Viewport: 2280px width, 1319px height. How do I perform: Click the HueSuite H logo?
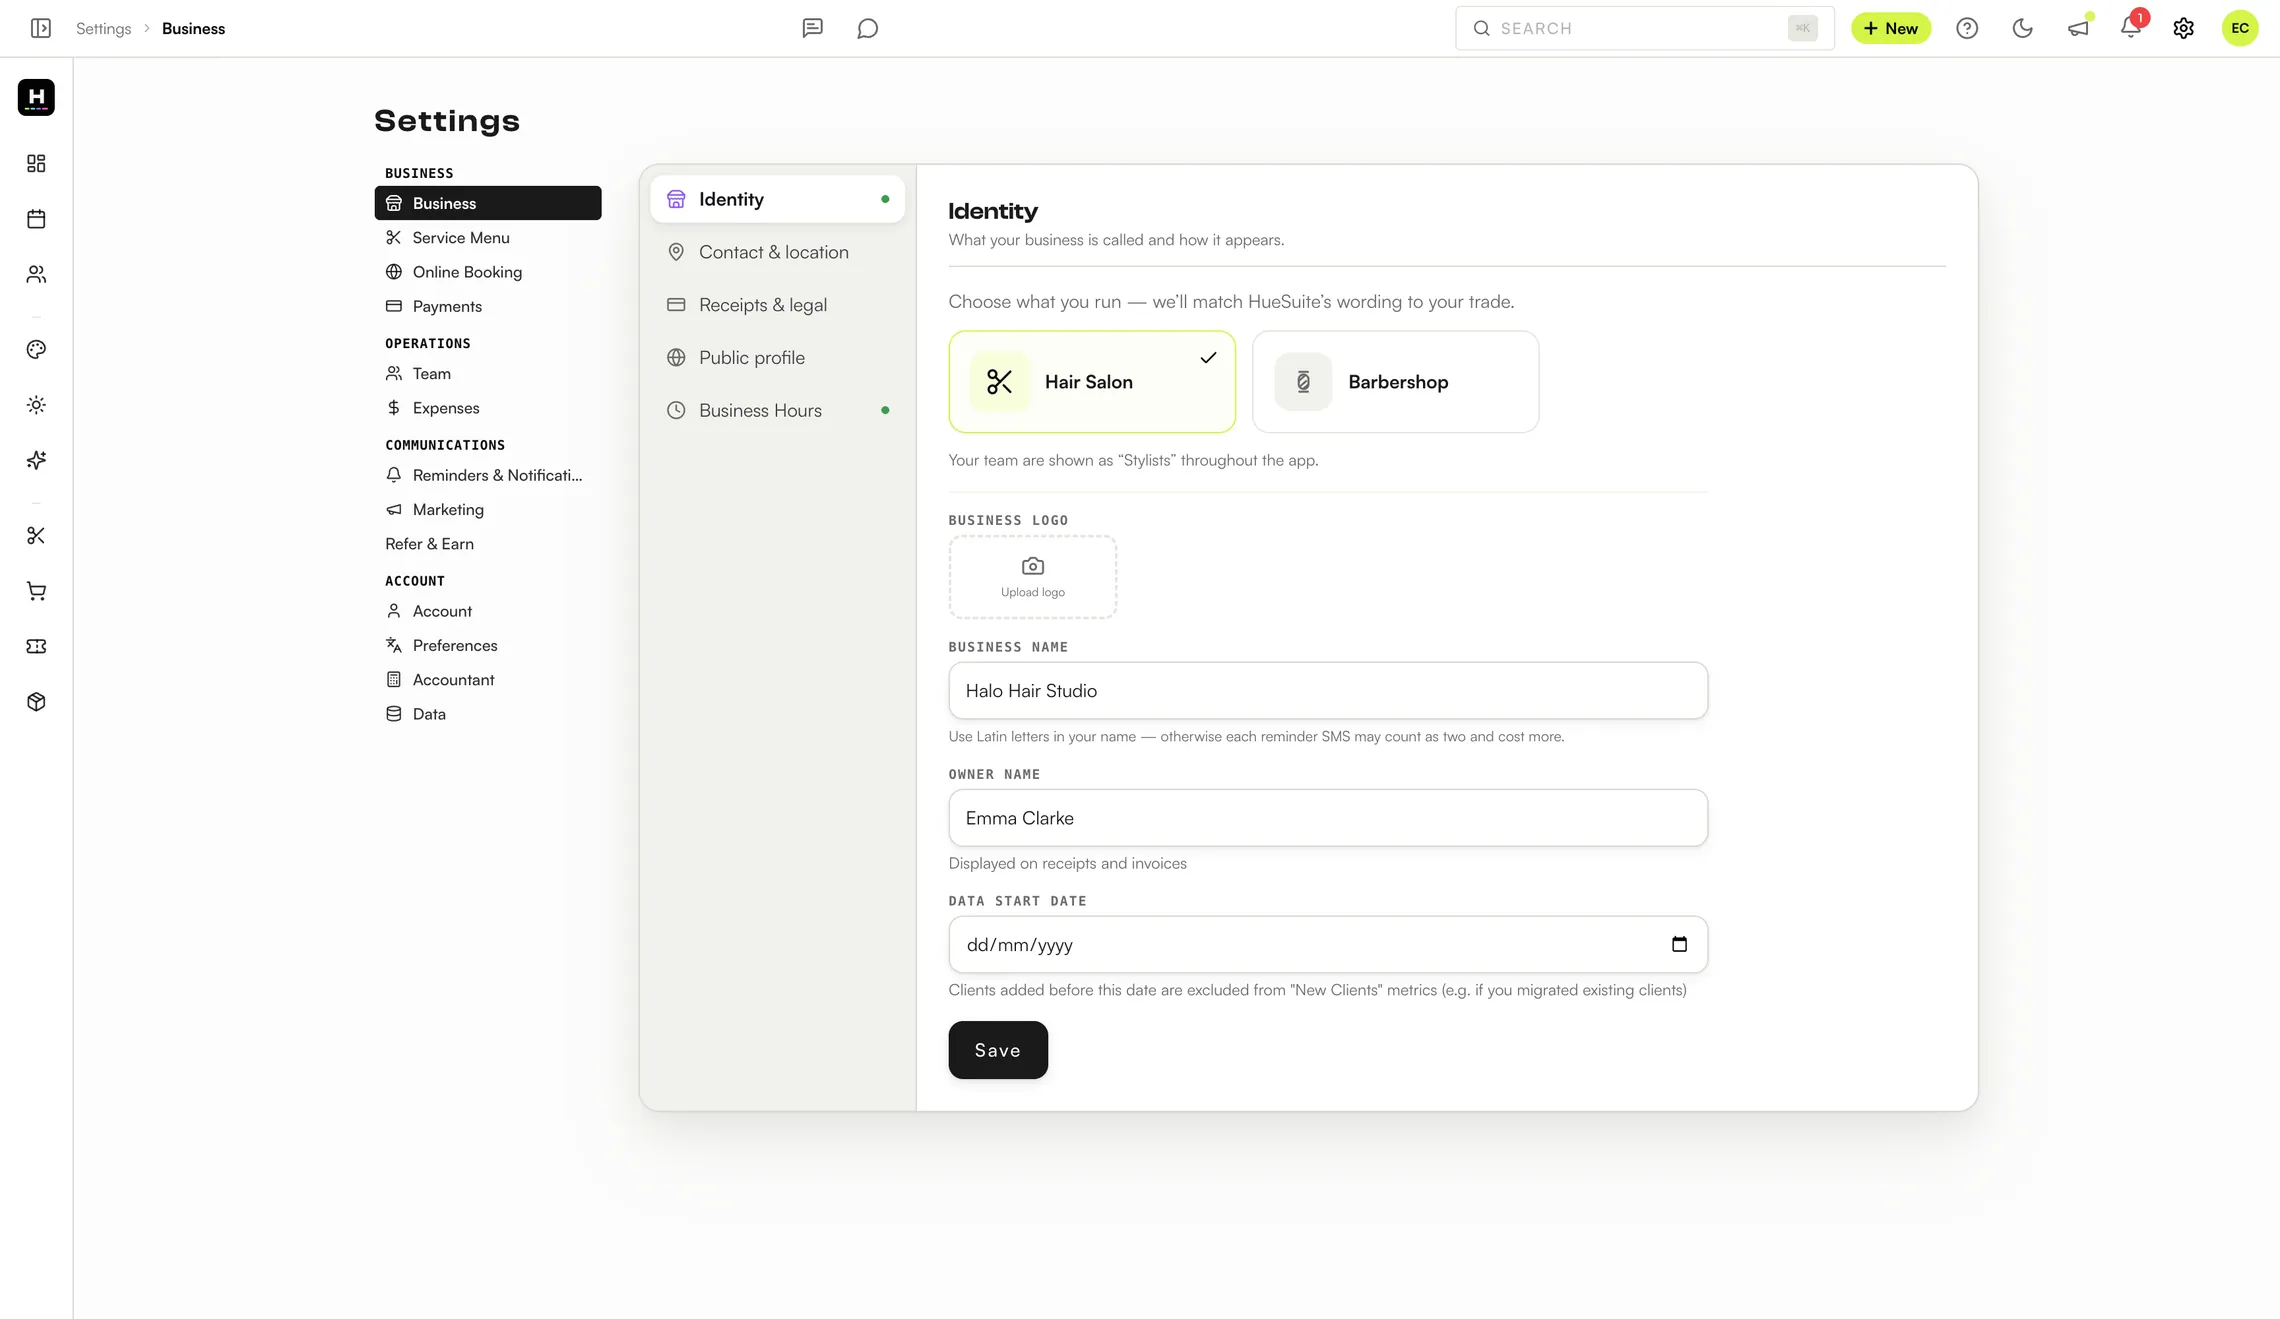36,97
